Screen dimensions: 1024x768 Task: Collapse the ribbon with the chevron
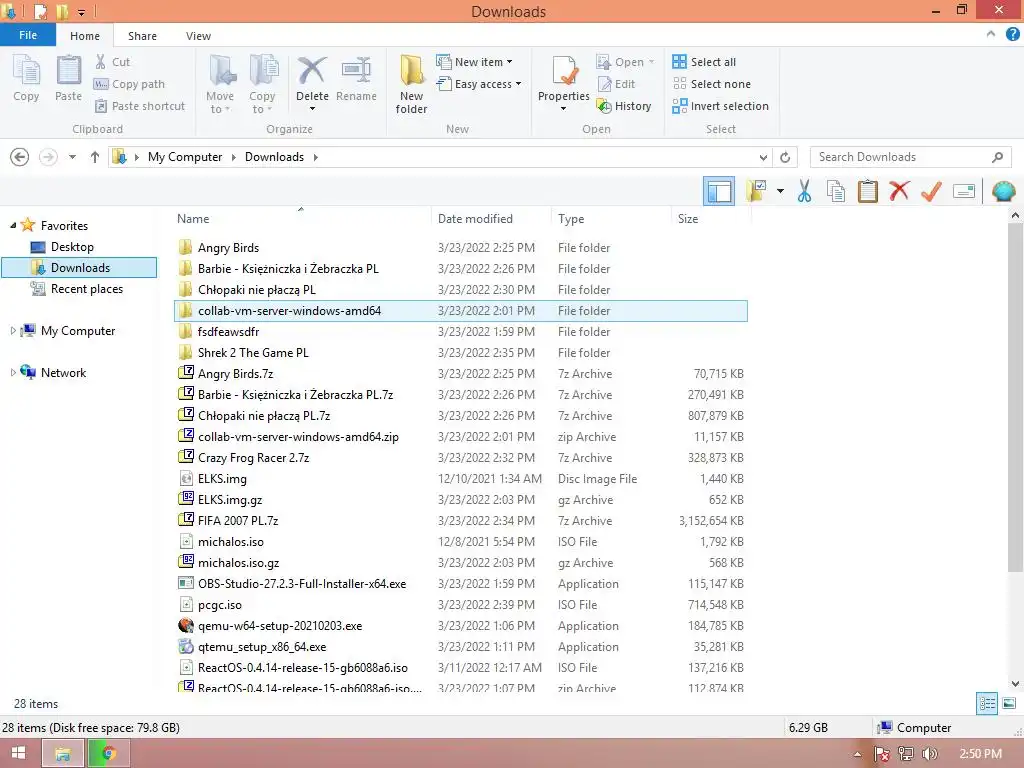tap(991, 35)
